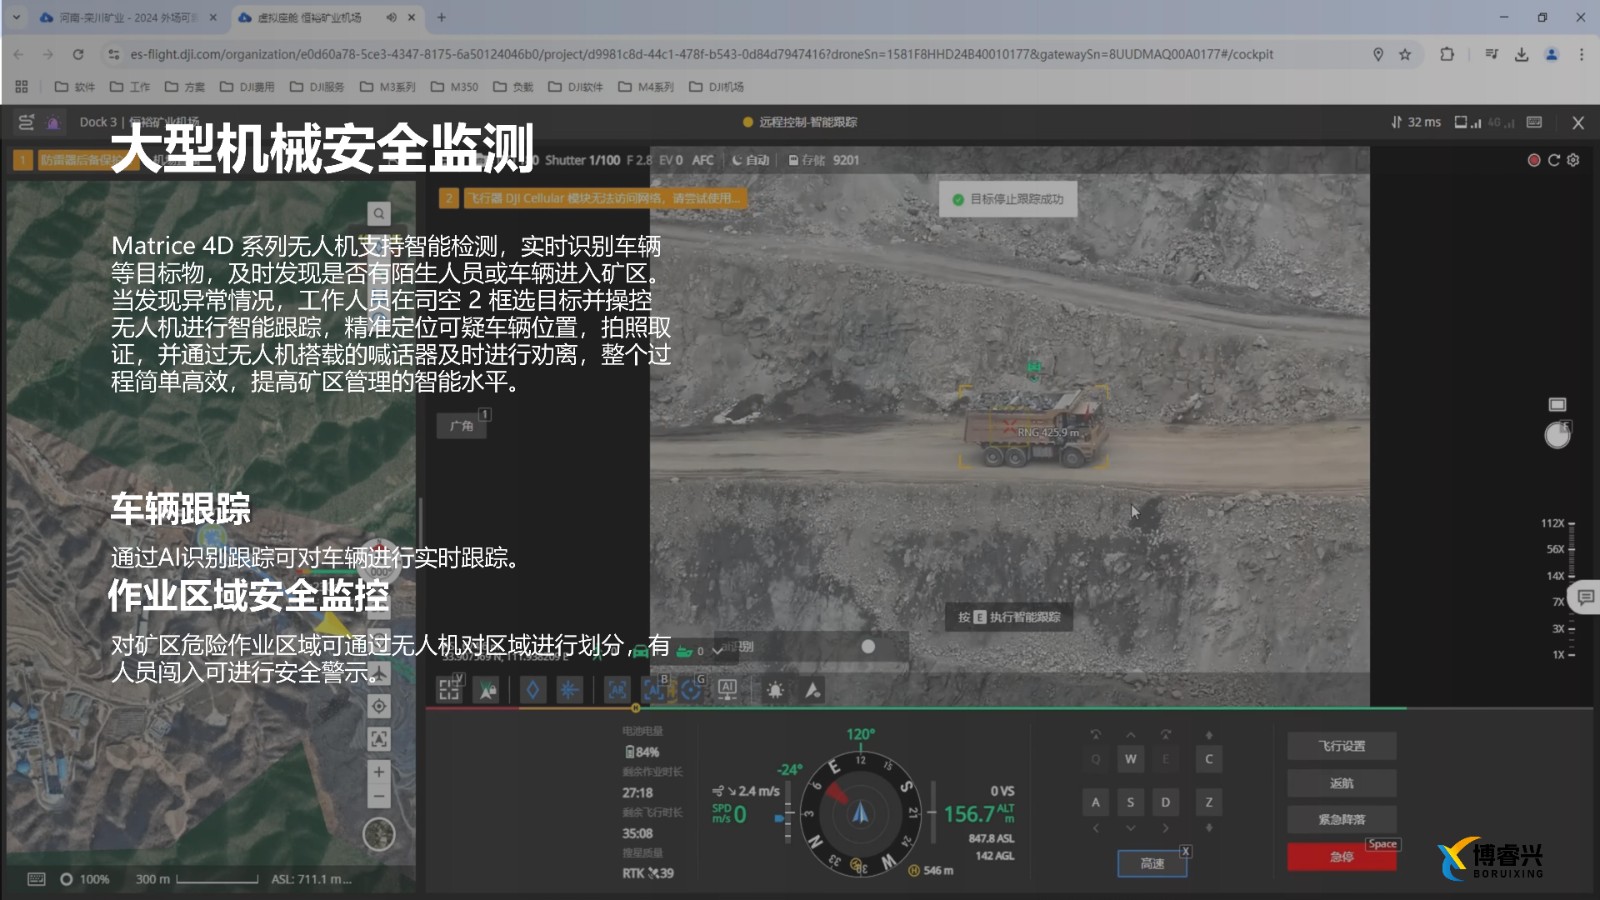This screenshot has width=1600, height=900.
Task: Zoom in the map with plus button
Action: pyautogui.click(x=379, y=772)
